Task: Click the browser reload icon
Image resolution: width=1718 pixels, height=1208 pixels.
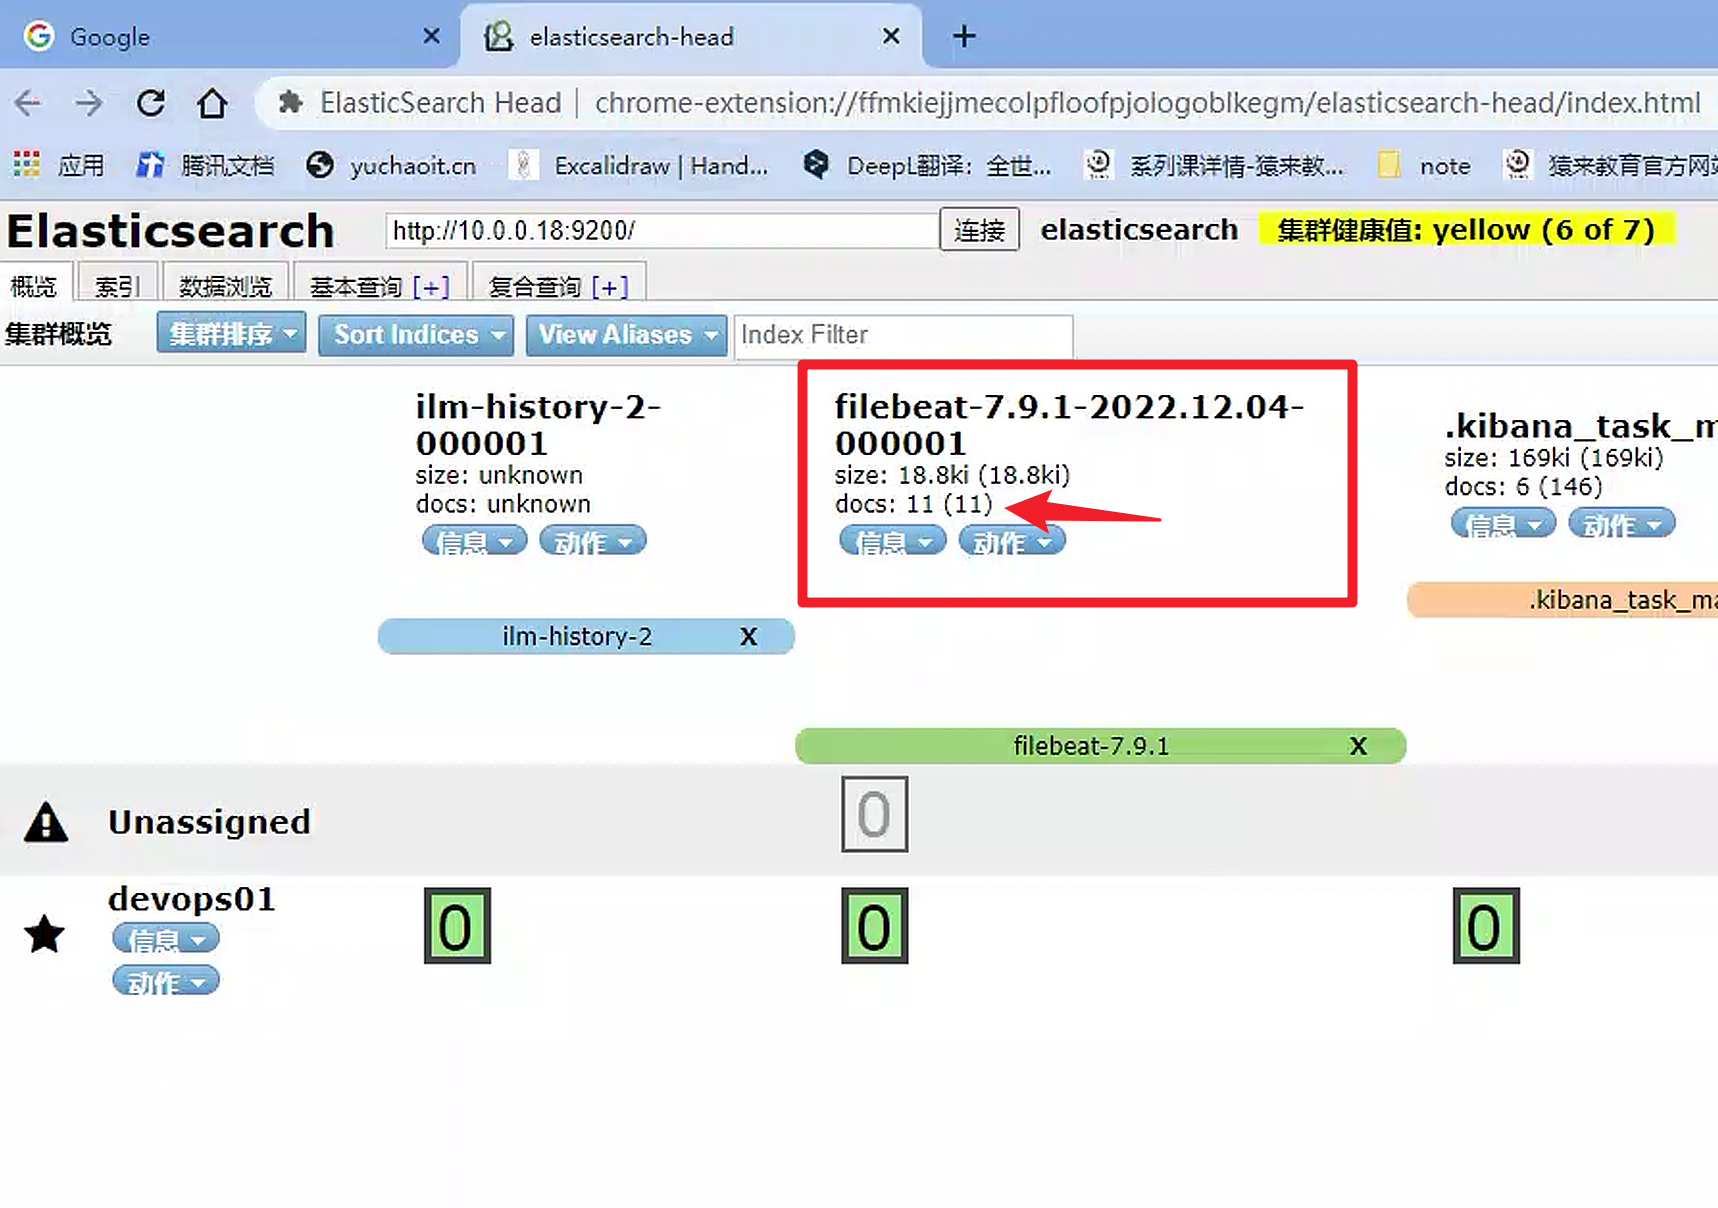Action: tap(151, 103)
